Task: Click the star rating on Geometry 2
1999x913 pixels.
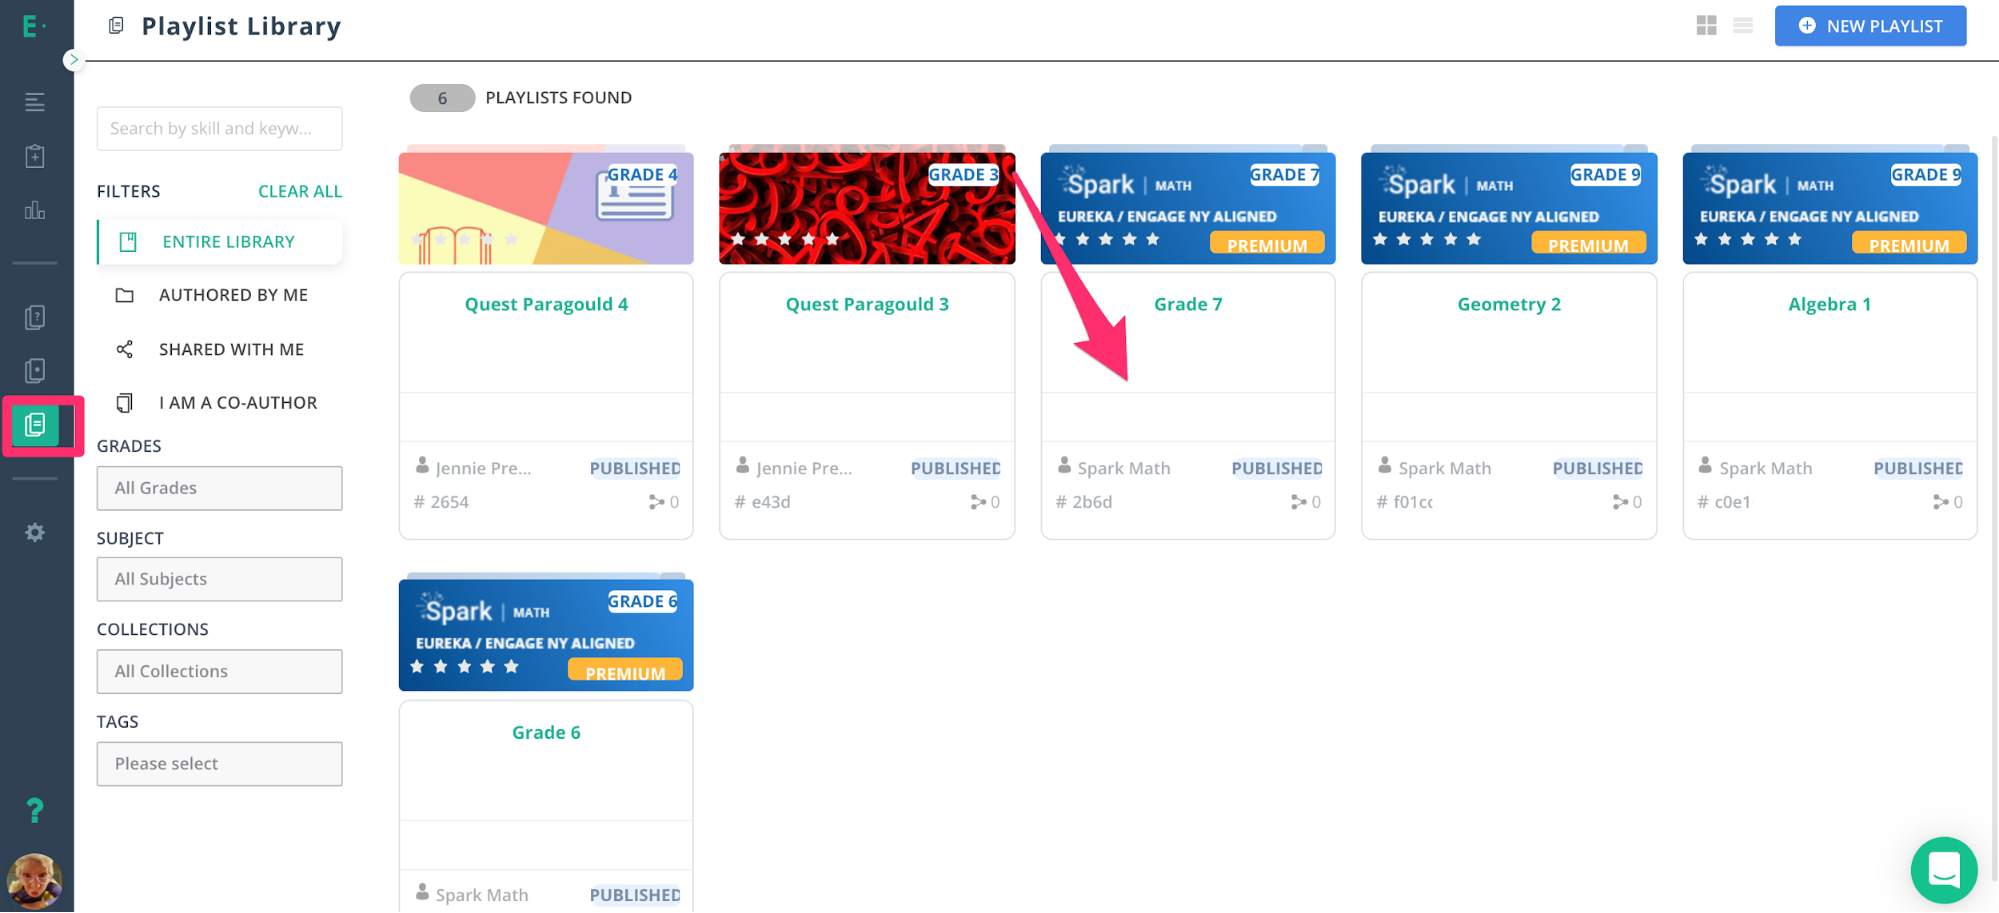Action: pyautogui.click(x=1427, y=239)
